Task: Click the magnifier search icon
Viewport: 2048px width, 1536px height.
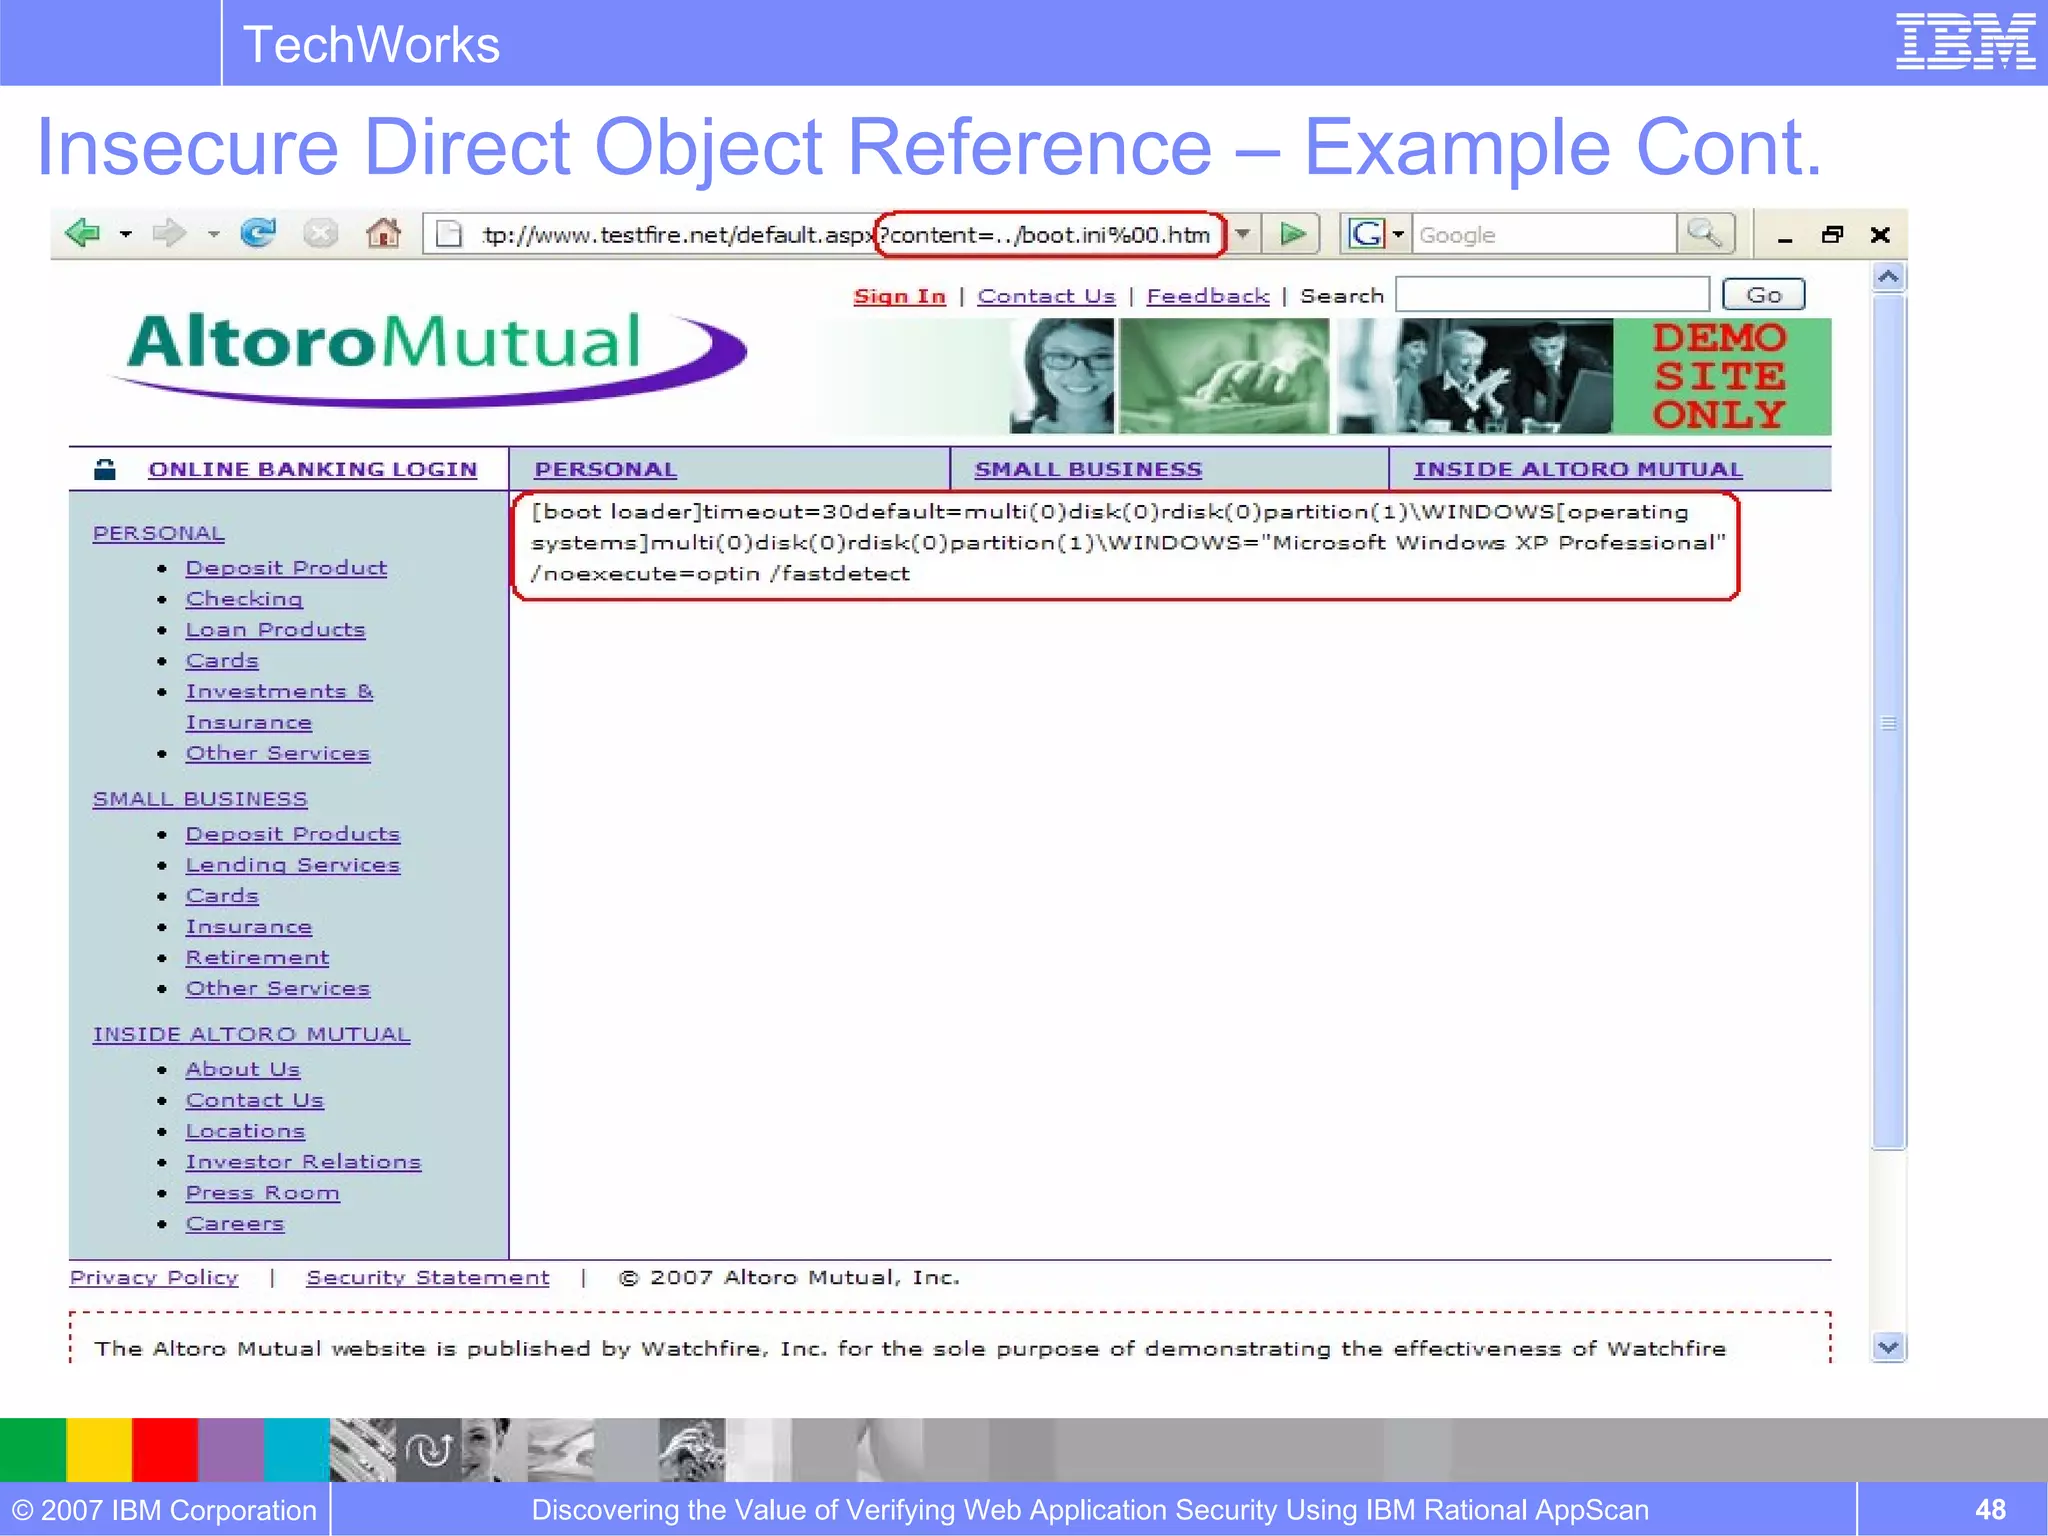Action: [1705, 234]
